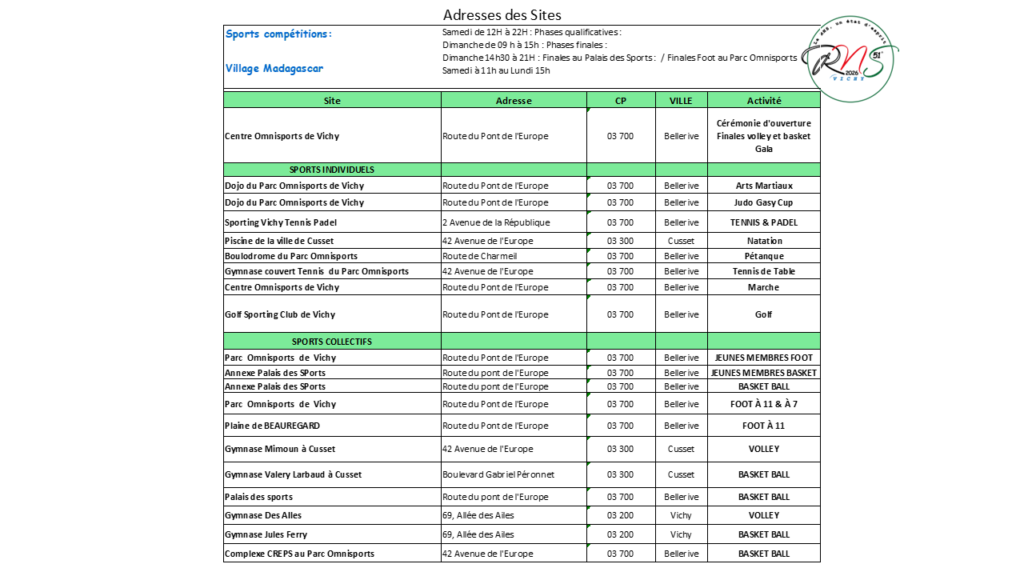Select the "Route de Charmeil" address cell
This screenshot has width=1024, height=576.
478,256
